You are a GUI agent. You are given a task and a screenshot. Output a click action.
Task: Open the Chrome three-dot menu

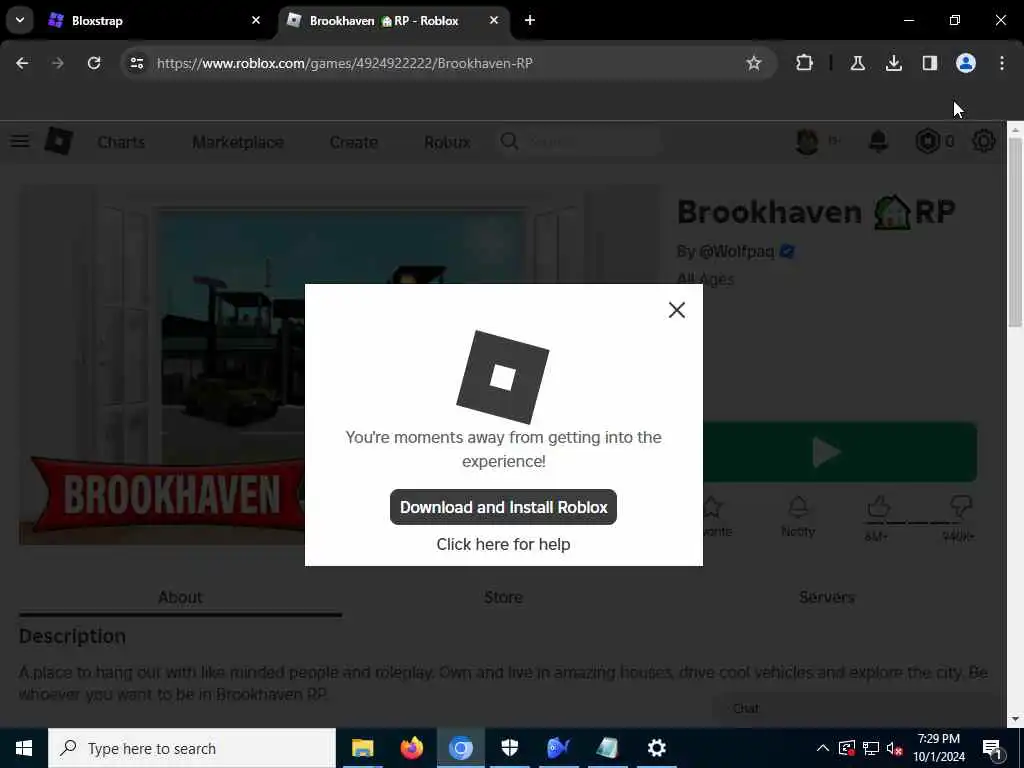click(x=1002, y=63)
